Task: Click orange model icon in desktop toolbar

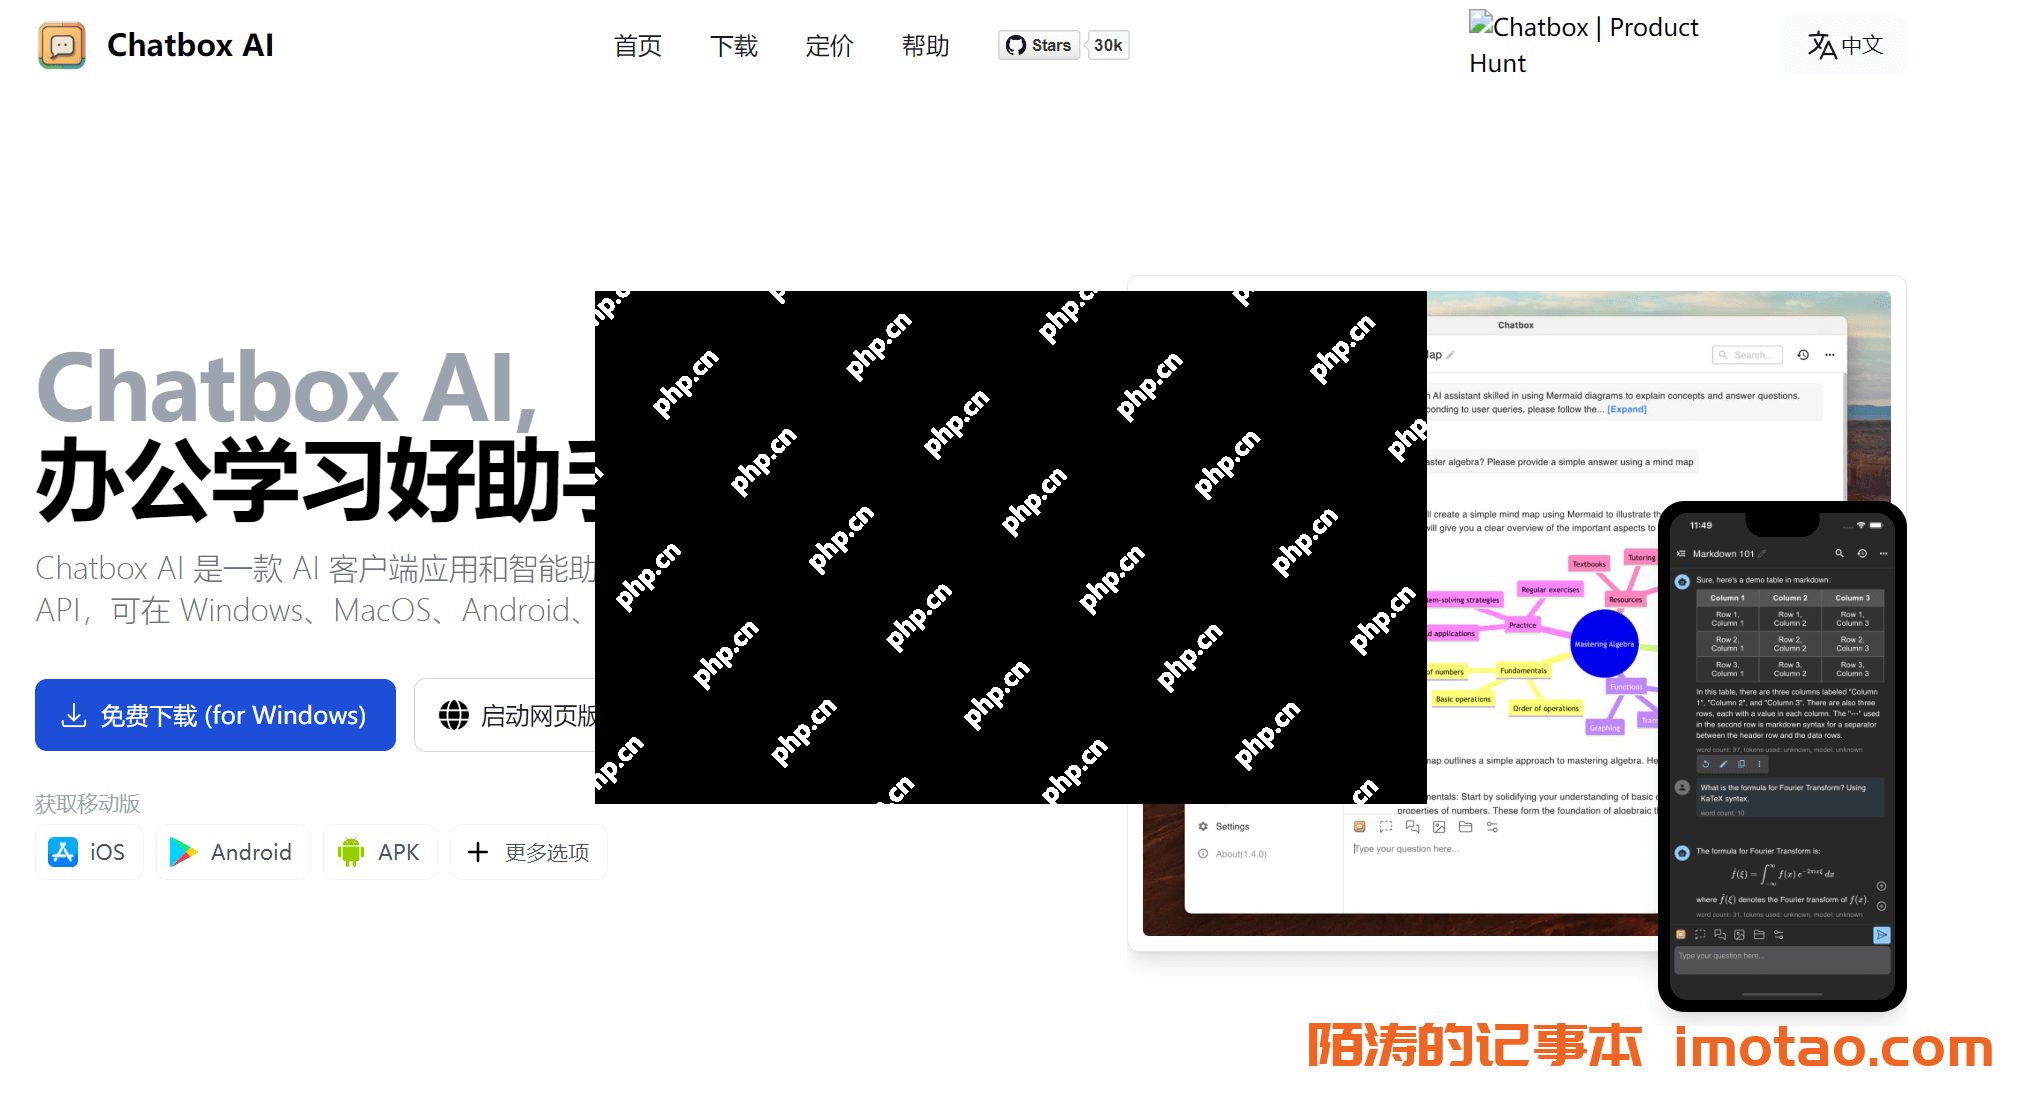Action: click(1360, 827)
